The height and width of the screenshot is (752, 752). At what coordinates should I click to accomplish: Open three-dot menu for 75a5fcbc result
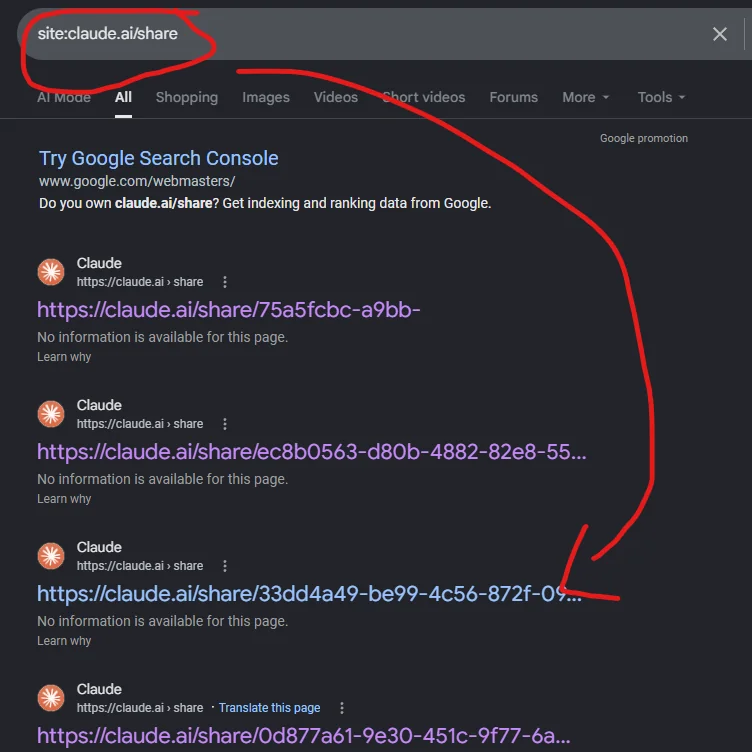click(224, 282)
